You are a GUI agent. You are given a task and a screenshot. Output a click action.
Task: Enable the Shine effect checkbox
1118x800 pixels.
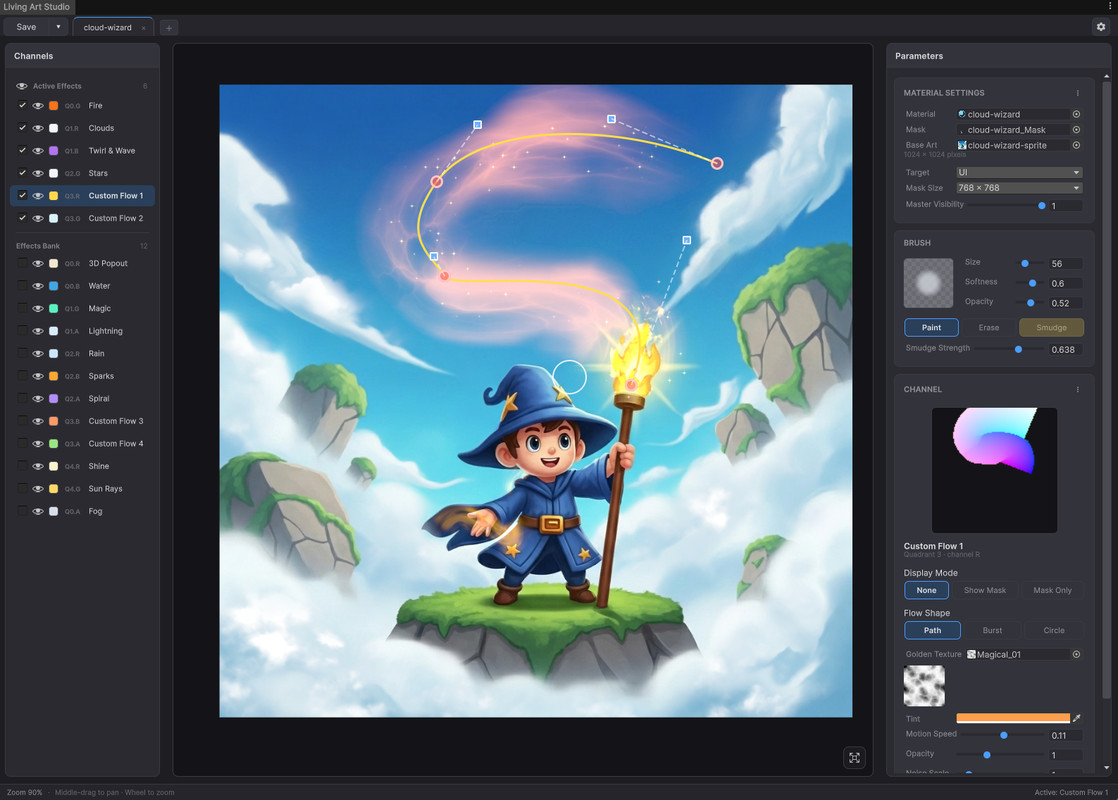click(22, 466)
